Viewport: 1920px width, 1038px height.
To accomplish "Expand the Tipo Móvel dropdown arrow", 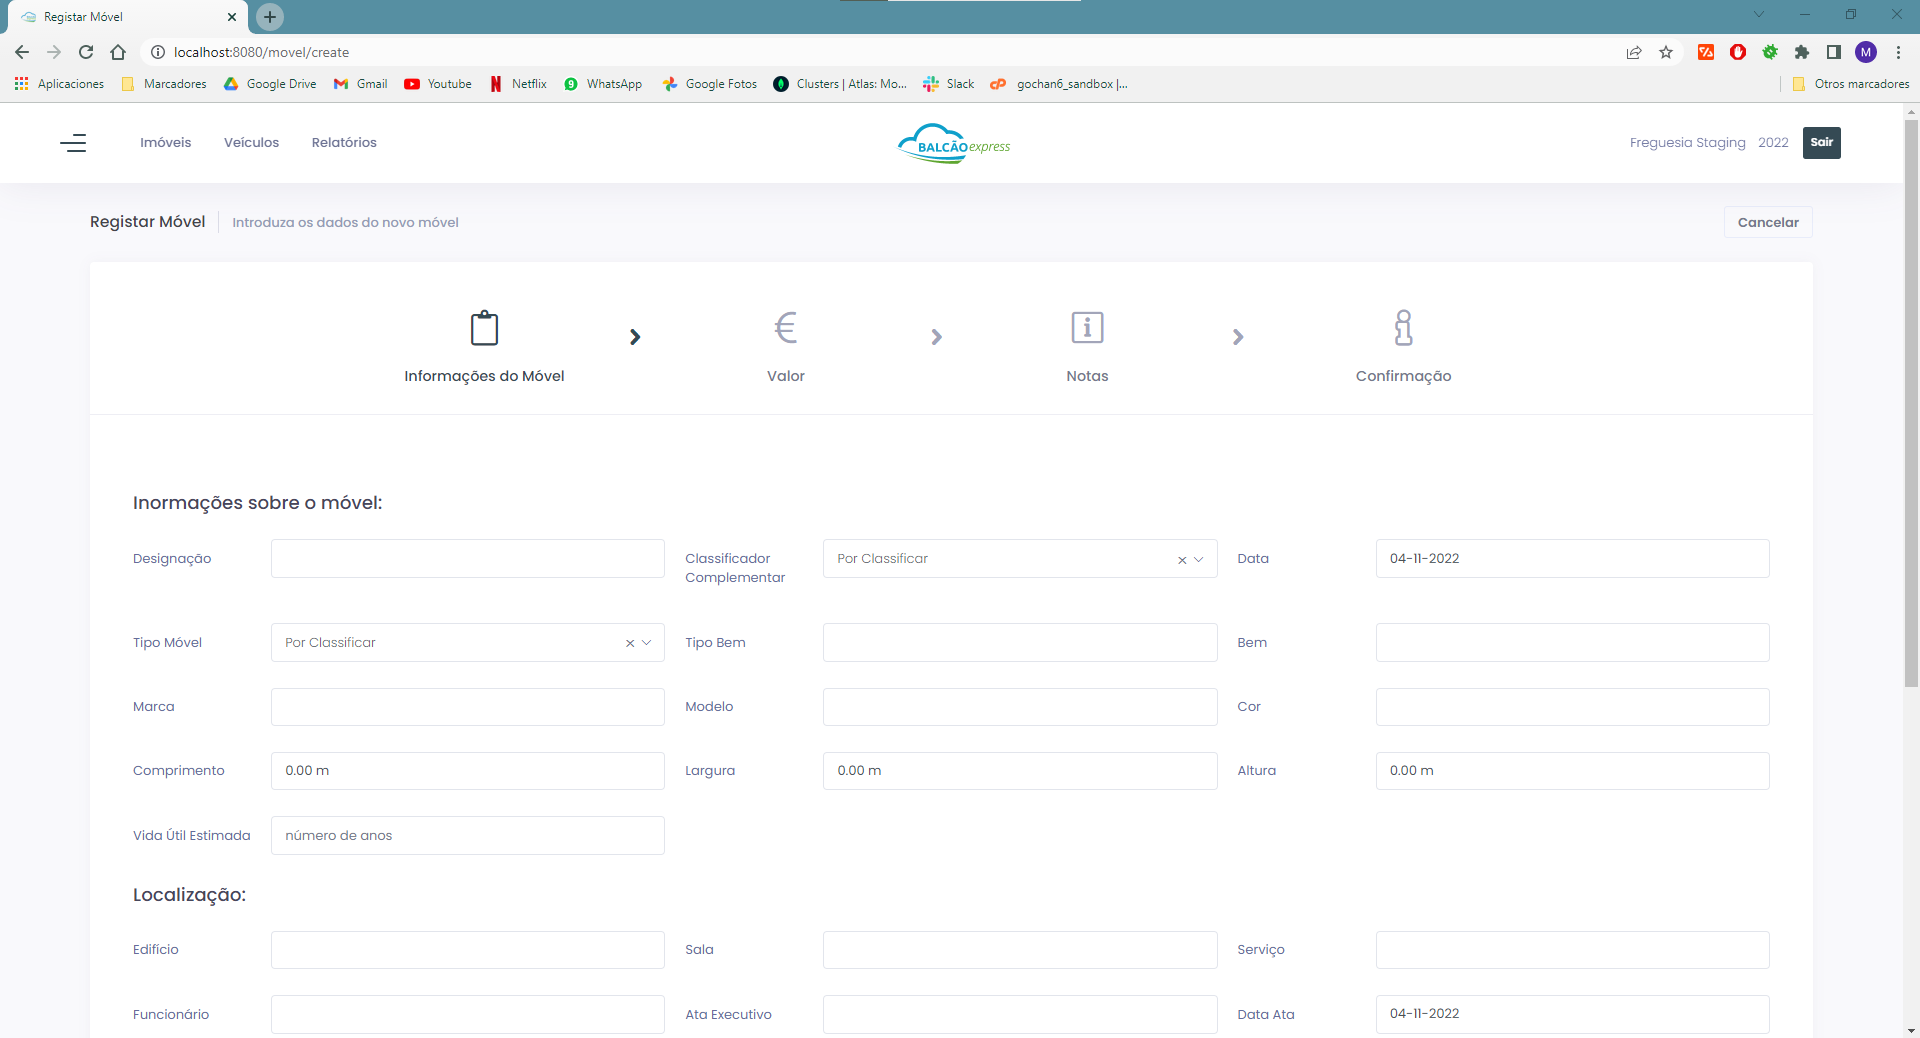I will tap(647, 643).
